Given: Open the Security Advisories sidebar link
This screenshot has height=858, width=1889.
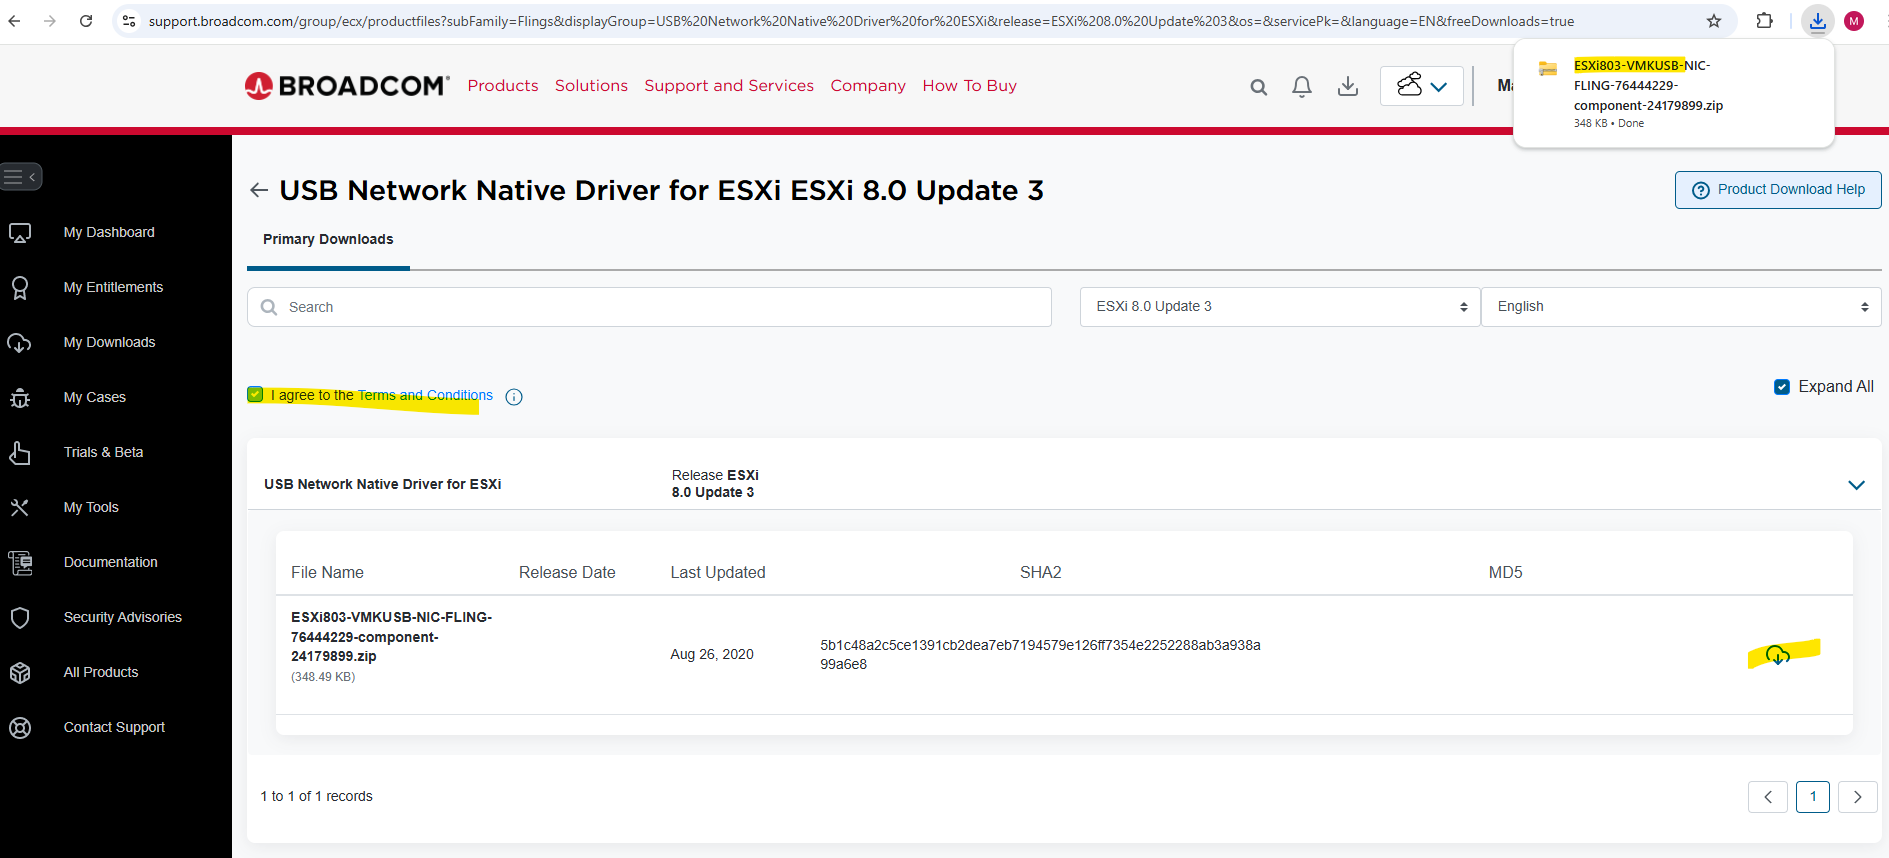Looking at the screenshot, I should [123, 618].
